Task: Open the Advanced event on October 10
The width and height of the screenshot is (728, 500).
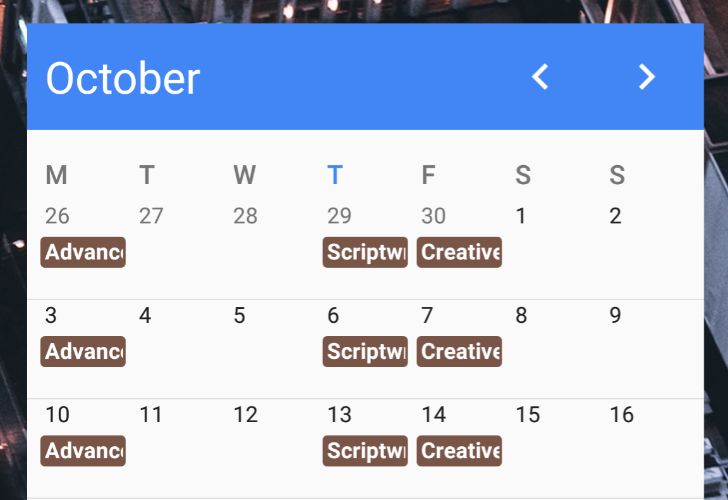Action: [83, 451]
